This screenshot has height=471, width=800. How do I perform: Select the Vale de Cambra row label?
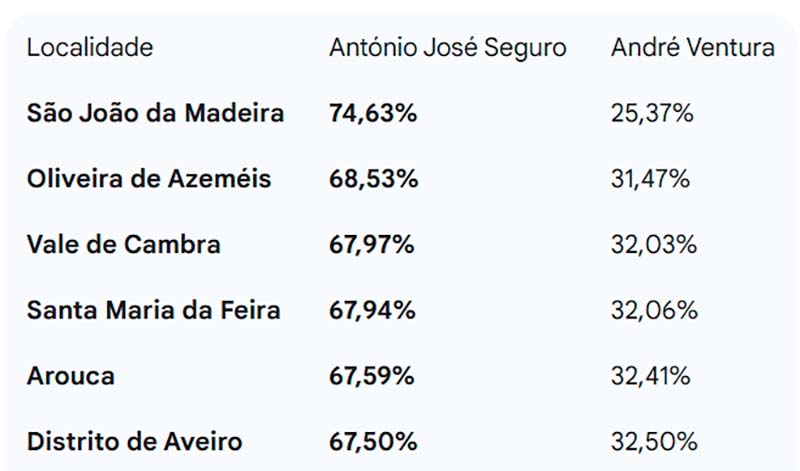point(124,245)
